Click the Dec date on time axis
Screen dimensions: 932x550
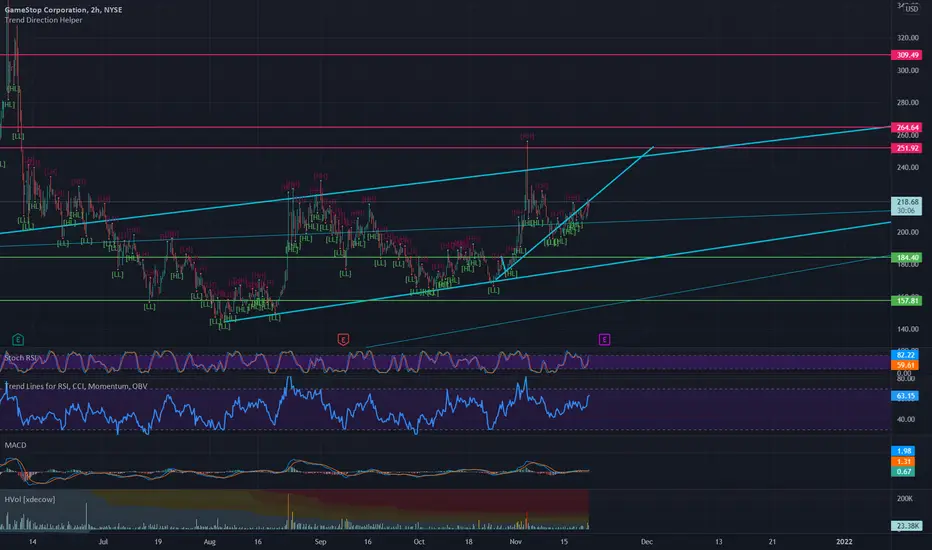click(647, 542)
